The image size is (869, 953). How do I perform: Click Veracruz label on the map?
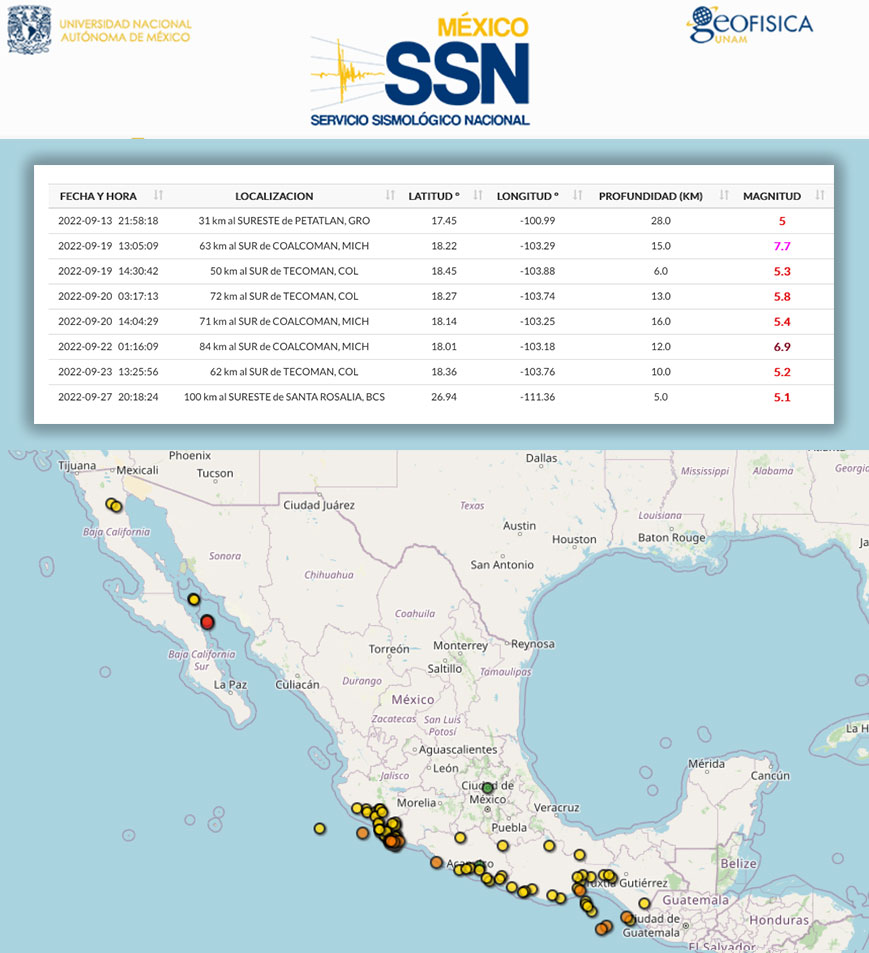pos(557,808)
